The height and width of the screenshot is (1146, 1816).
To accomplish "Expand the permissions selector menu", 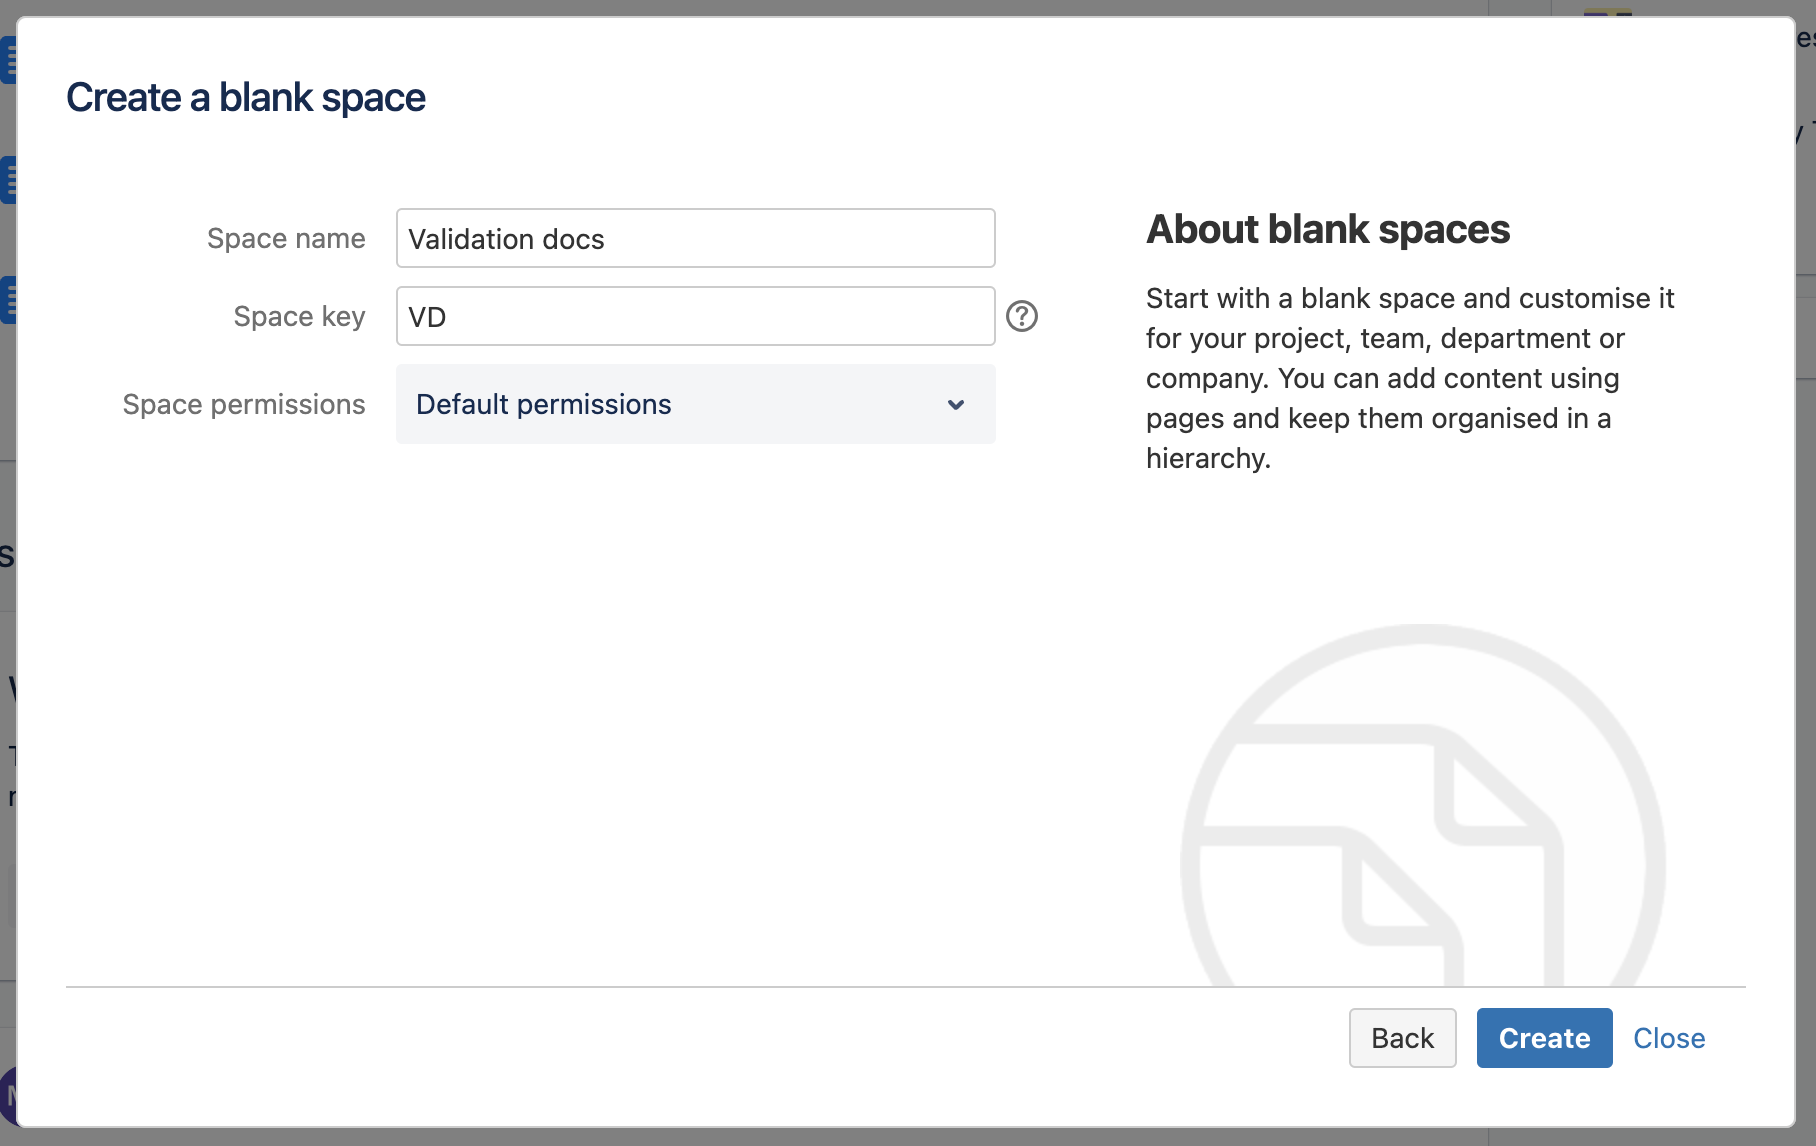I will click(695, 404).
